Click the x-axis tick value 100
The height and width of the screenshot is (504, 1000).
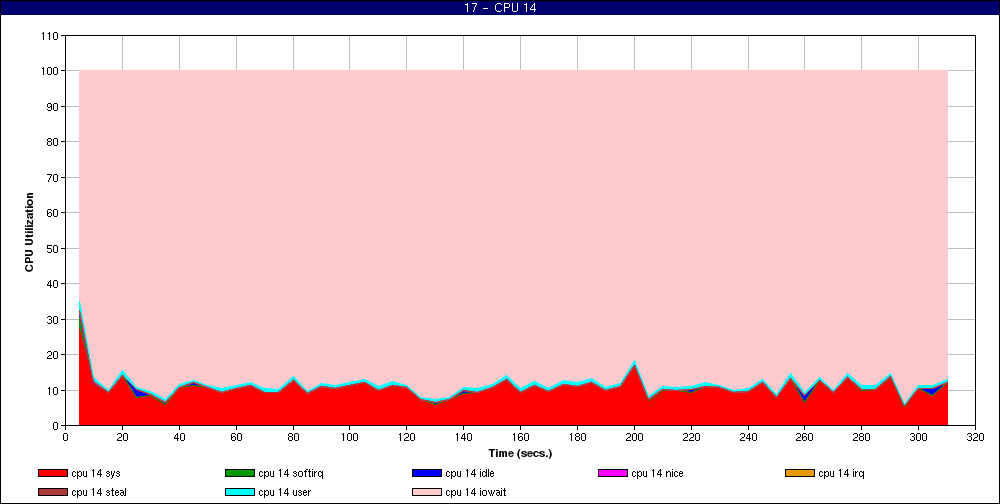click(349, 437)
